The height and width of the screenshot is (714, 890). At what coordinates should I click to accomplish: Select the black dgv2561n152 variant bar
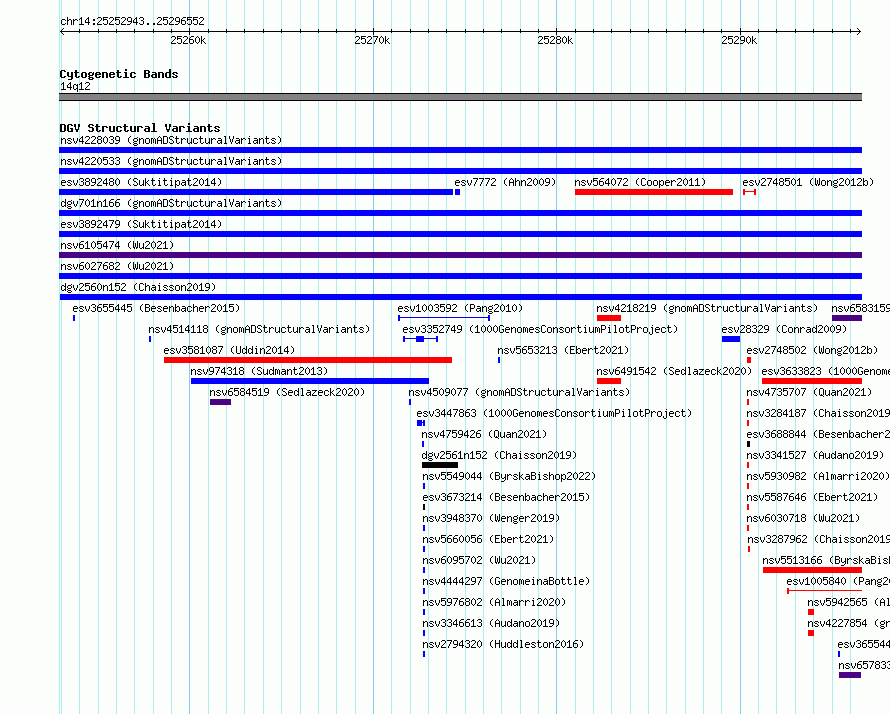(440, 465)
